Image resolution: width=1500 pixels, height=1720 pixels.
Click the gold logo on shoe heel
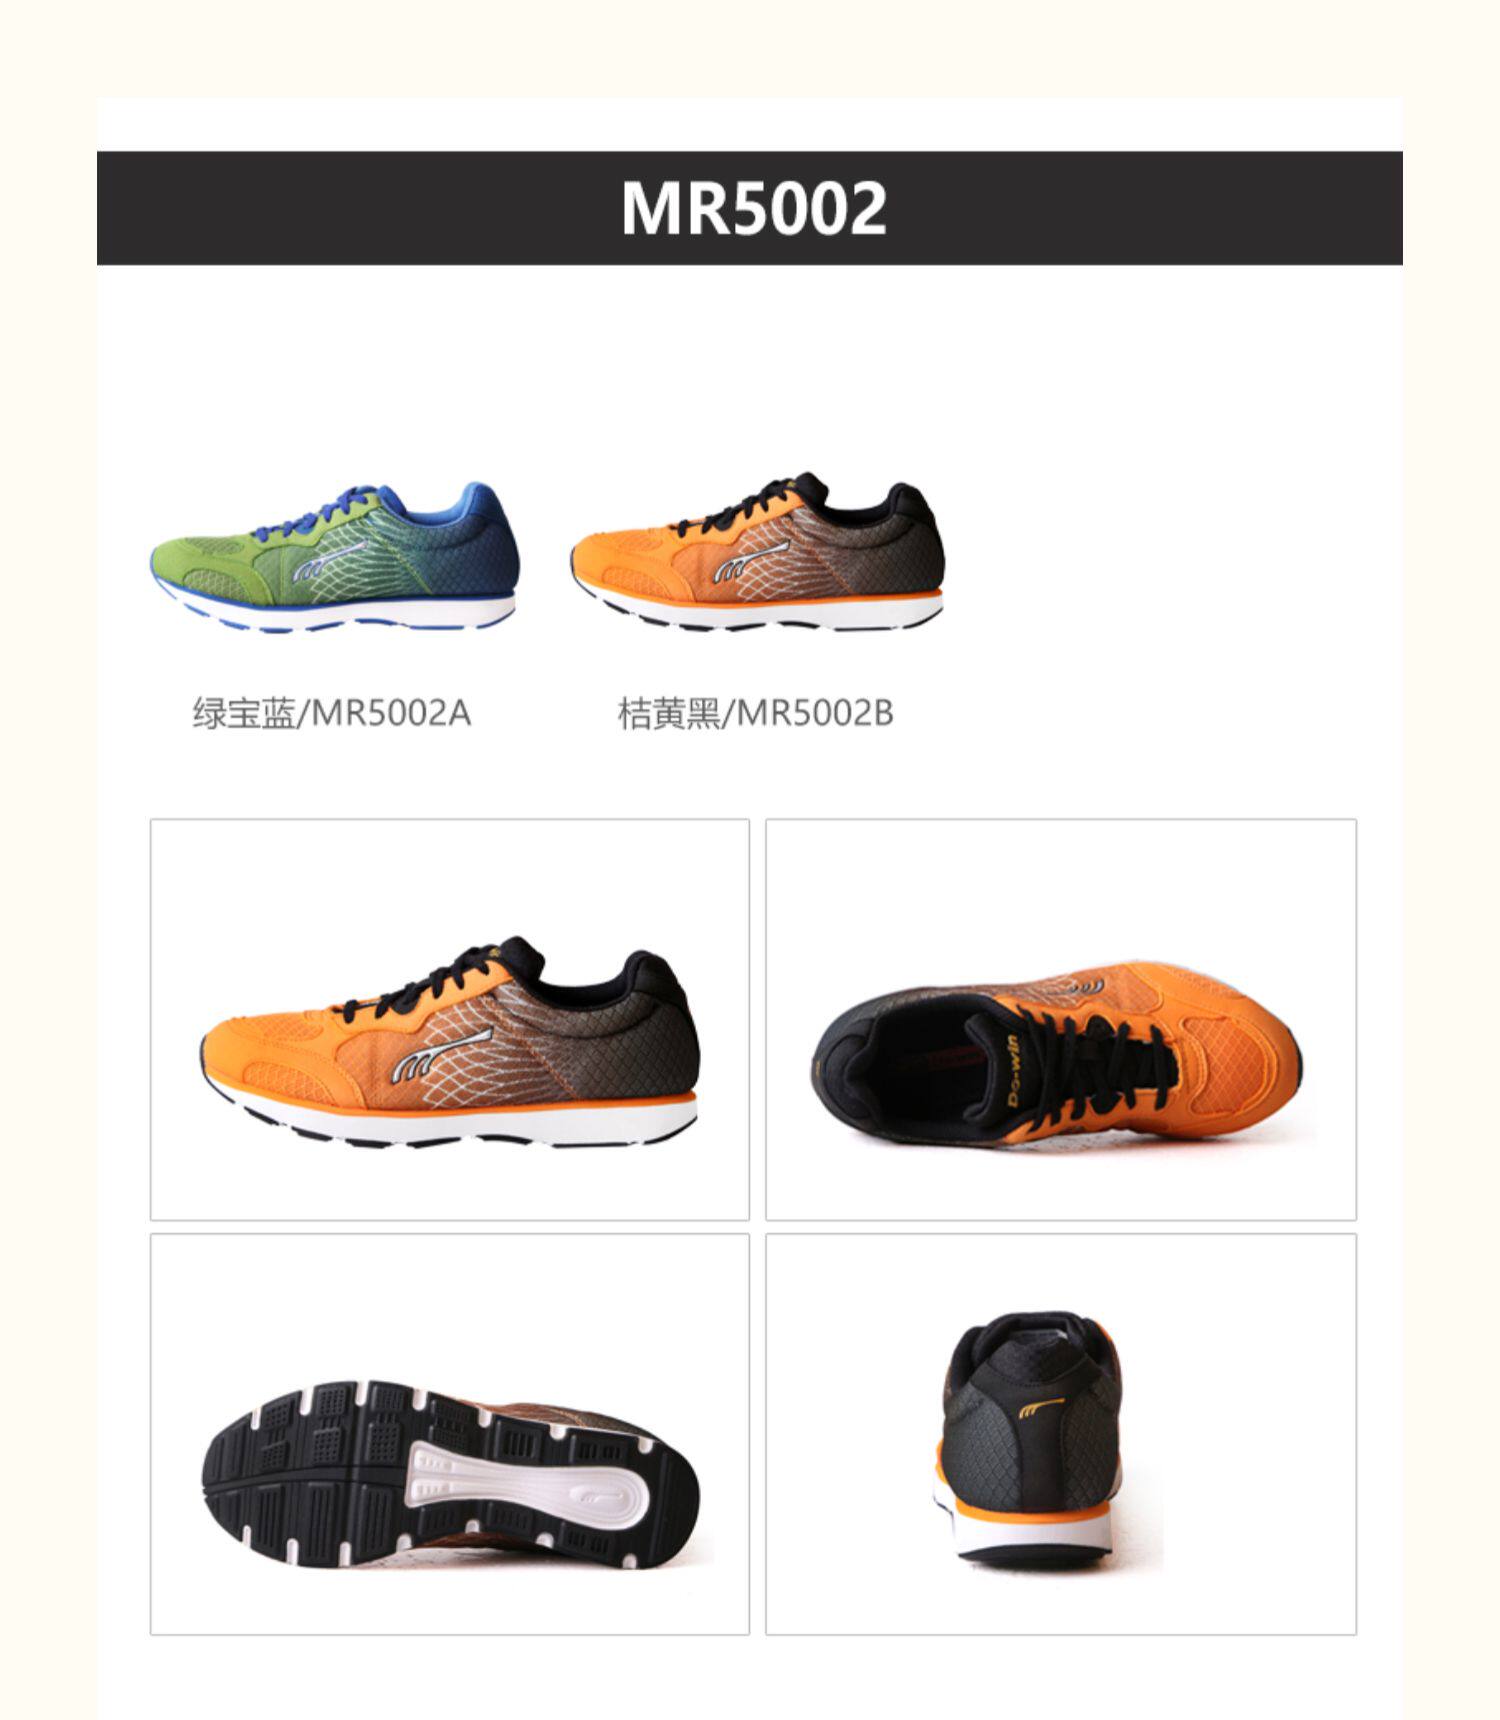coord(1040,1408)
